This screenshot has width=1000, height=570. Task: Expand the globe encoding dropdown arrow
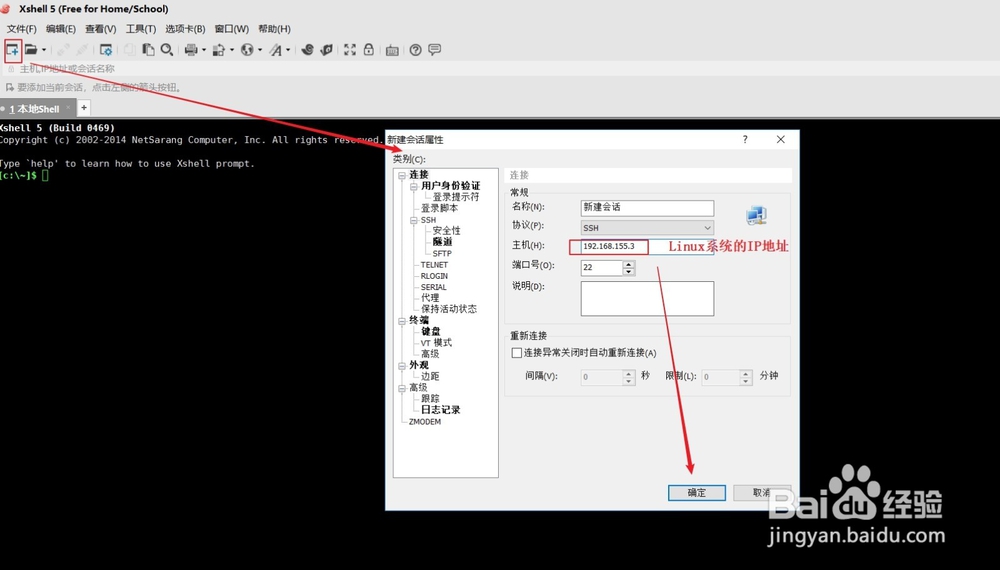260,50
